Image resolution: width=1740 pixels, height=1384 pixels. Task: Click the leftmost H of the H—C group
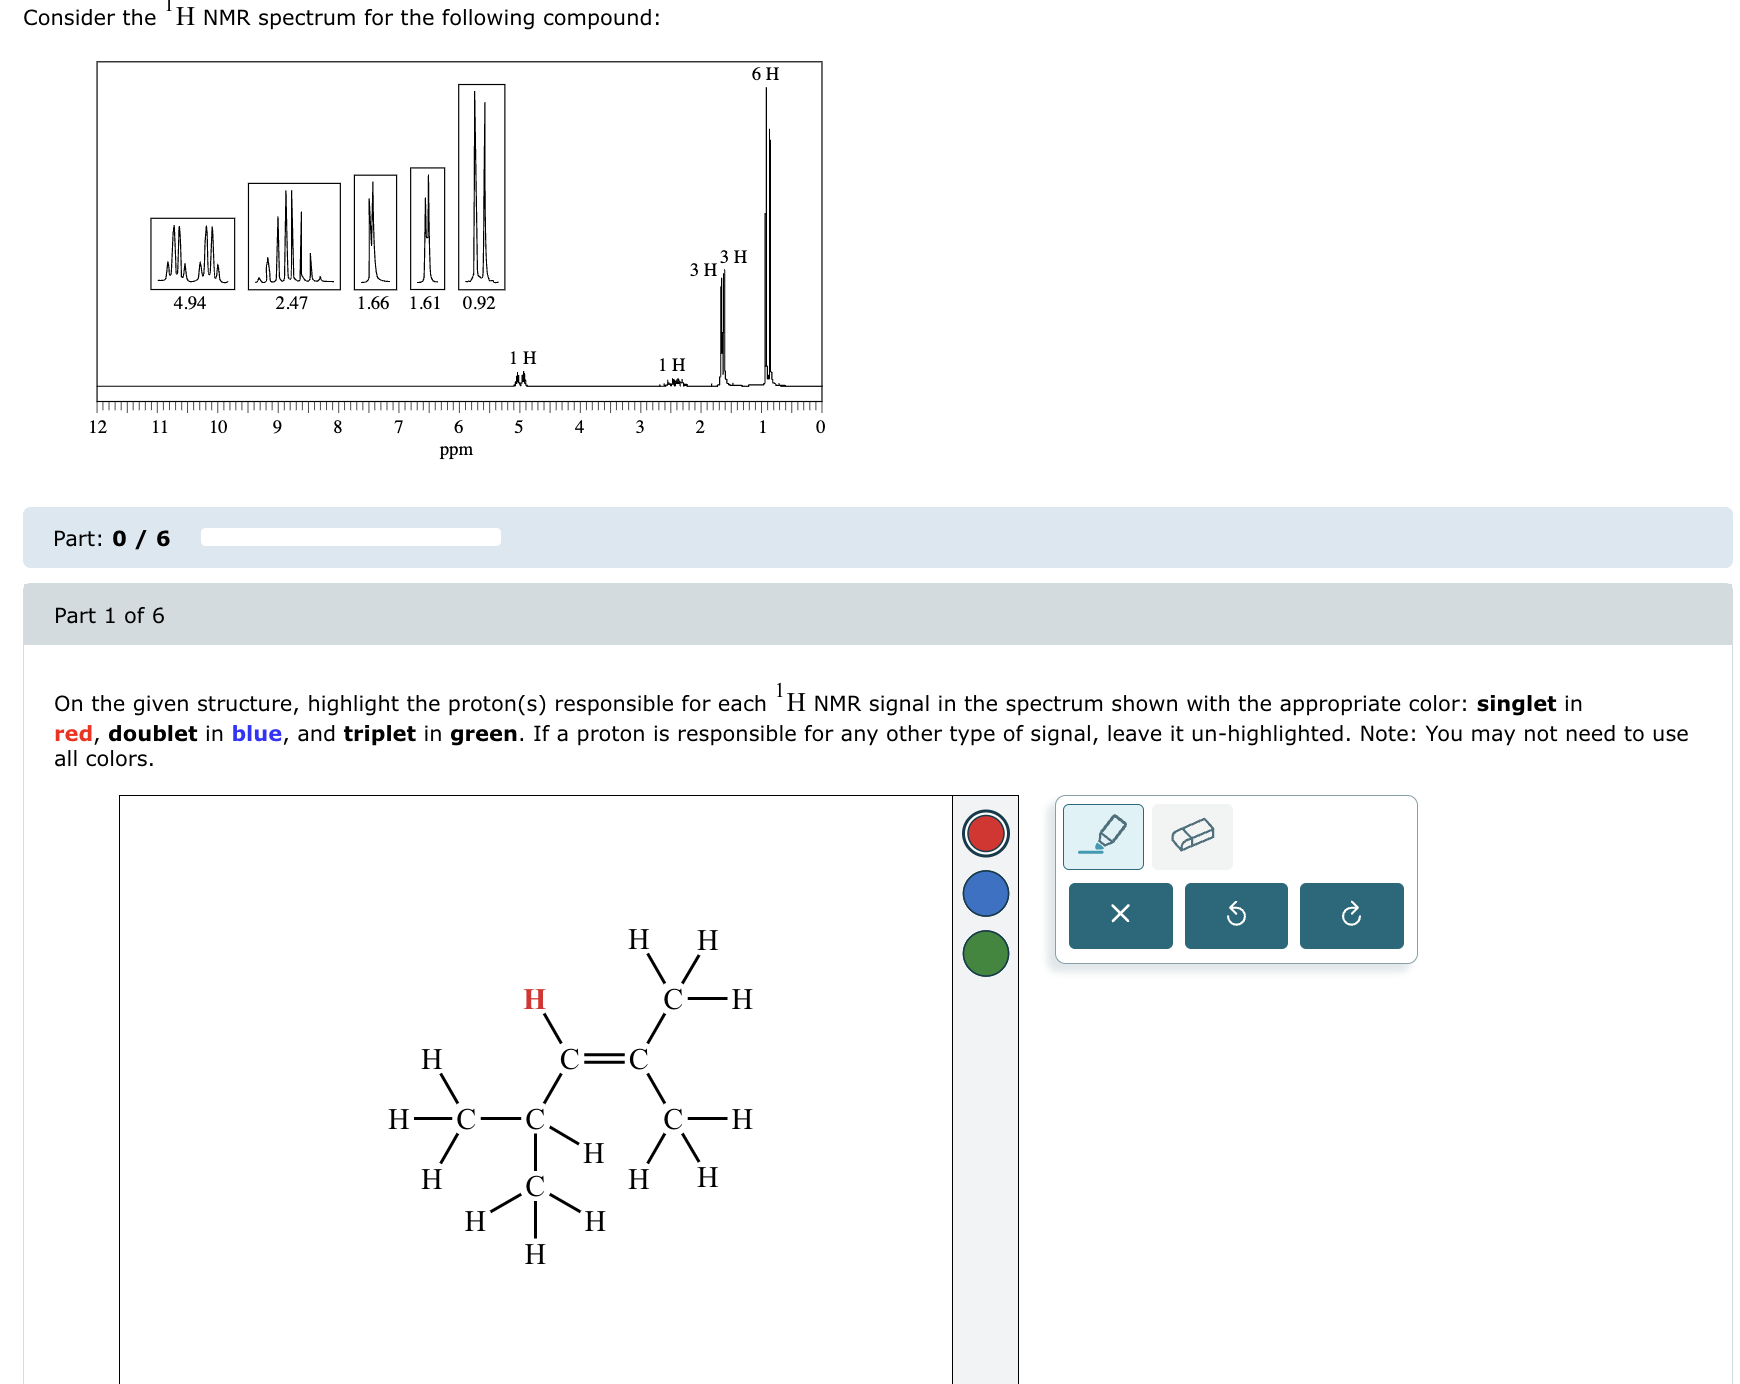pos(397,1120)
